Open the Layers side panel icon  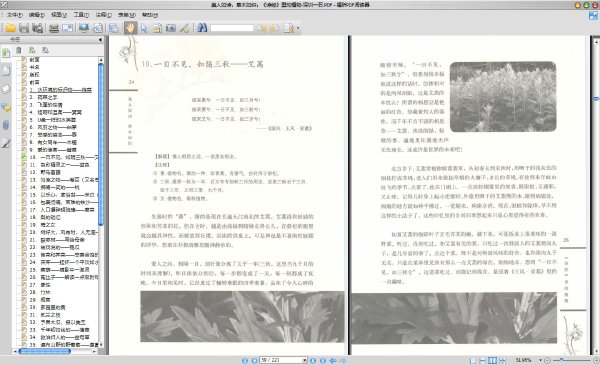(6, 89)
